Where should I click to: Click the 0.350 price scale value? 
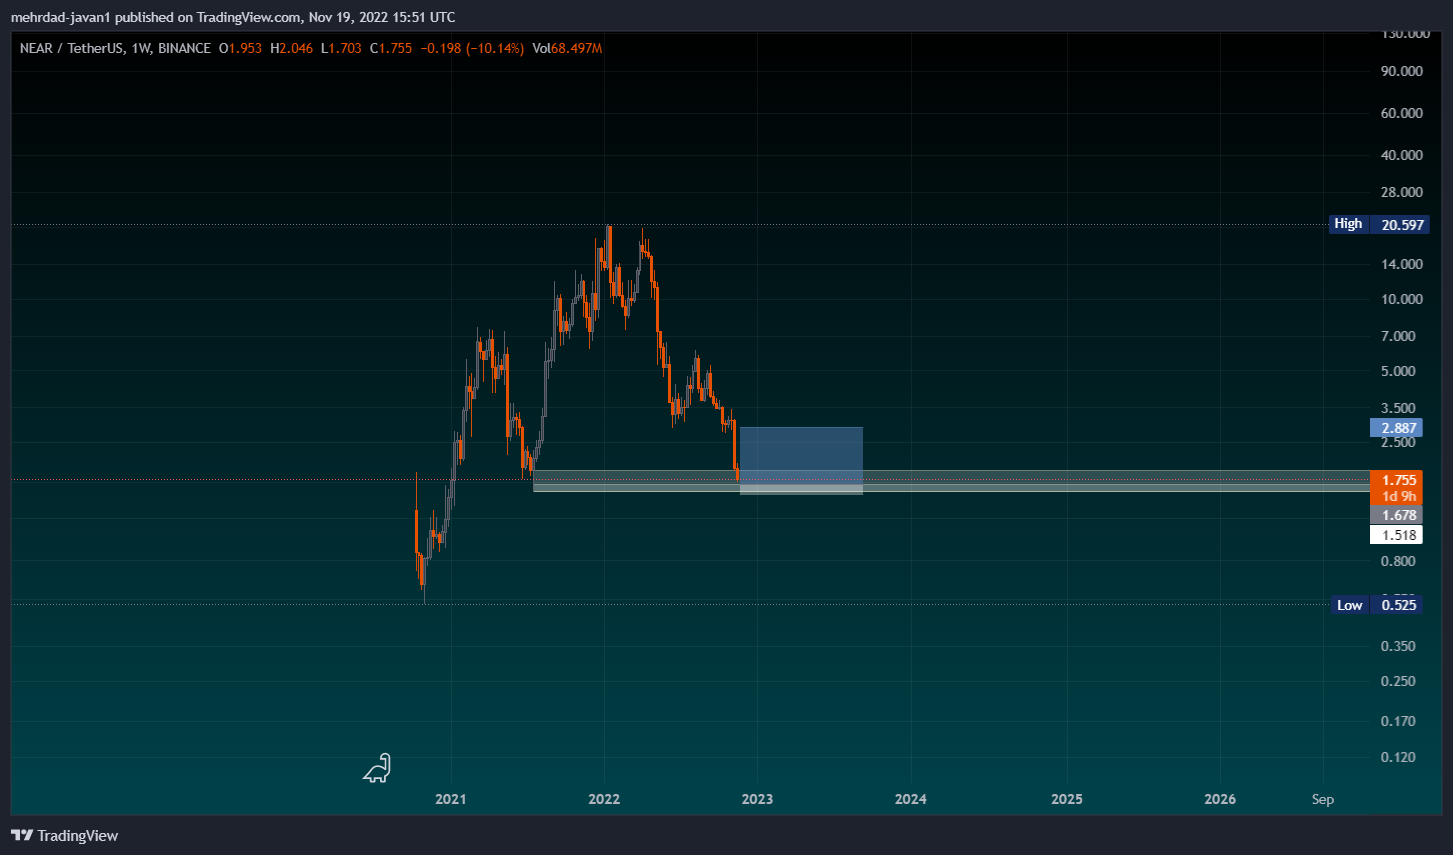1399,646
